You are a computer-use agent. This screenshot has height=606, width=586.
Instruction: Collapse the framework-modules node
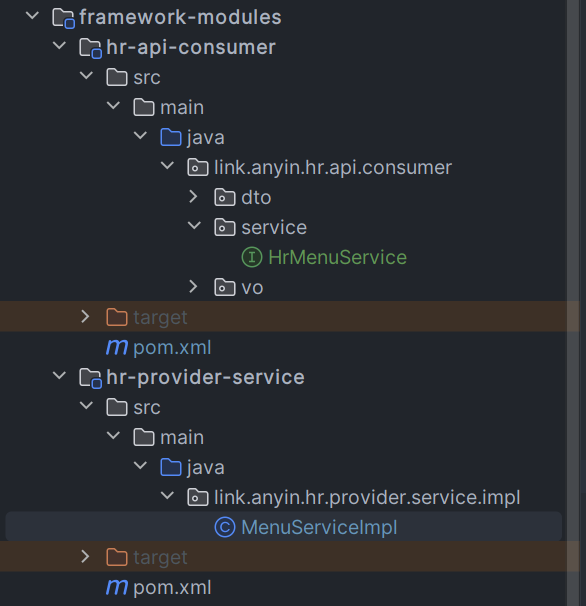click(32, 15)
